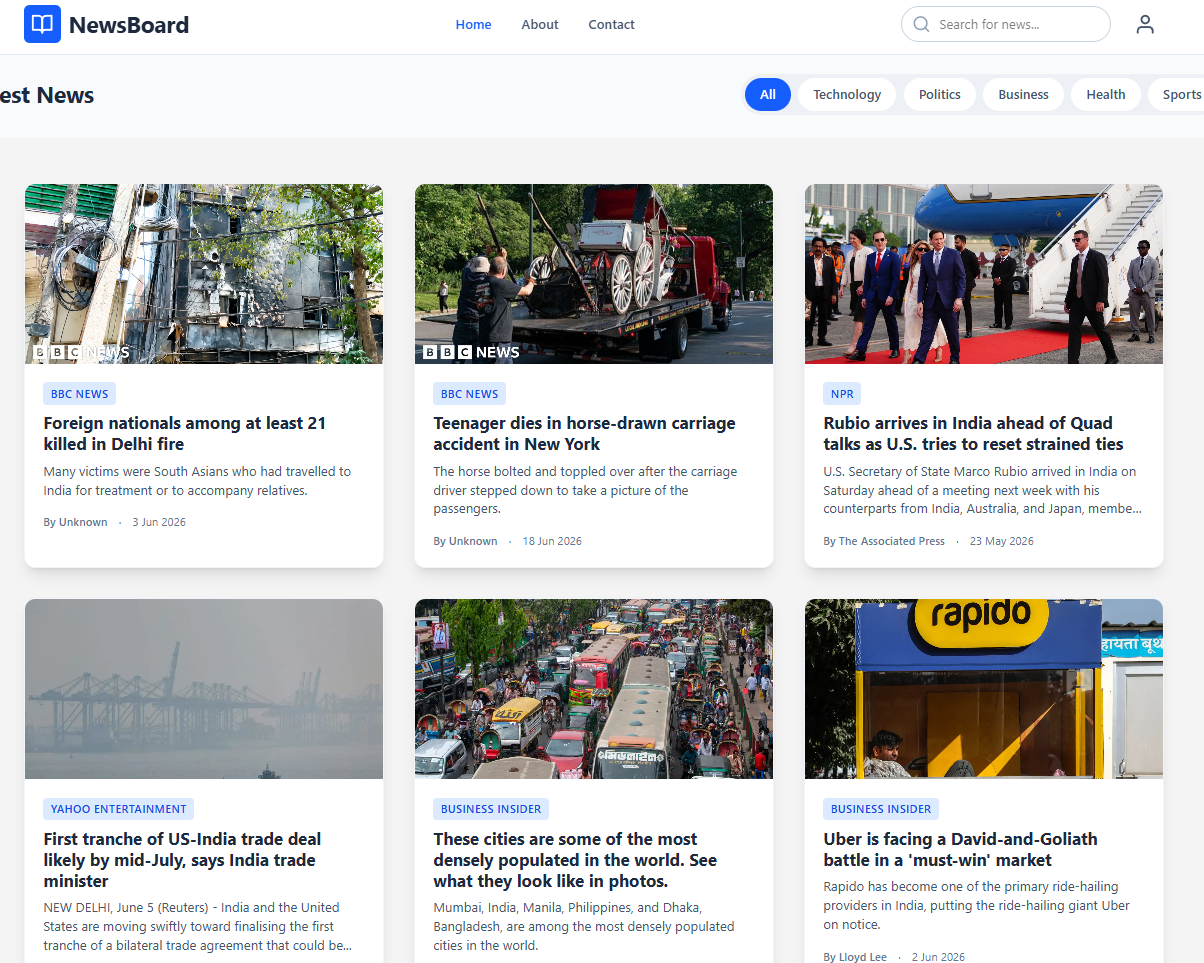Viewport: 1204px width, 963px height.
Task: Click the hazy port cranes thumbnail
Action: [204, 689]
